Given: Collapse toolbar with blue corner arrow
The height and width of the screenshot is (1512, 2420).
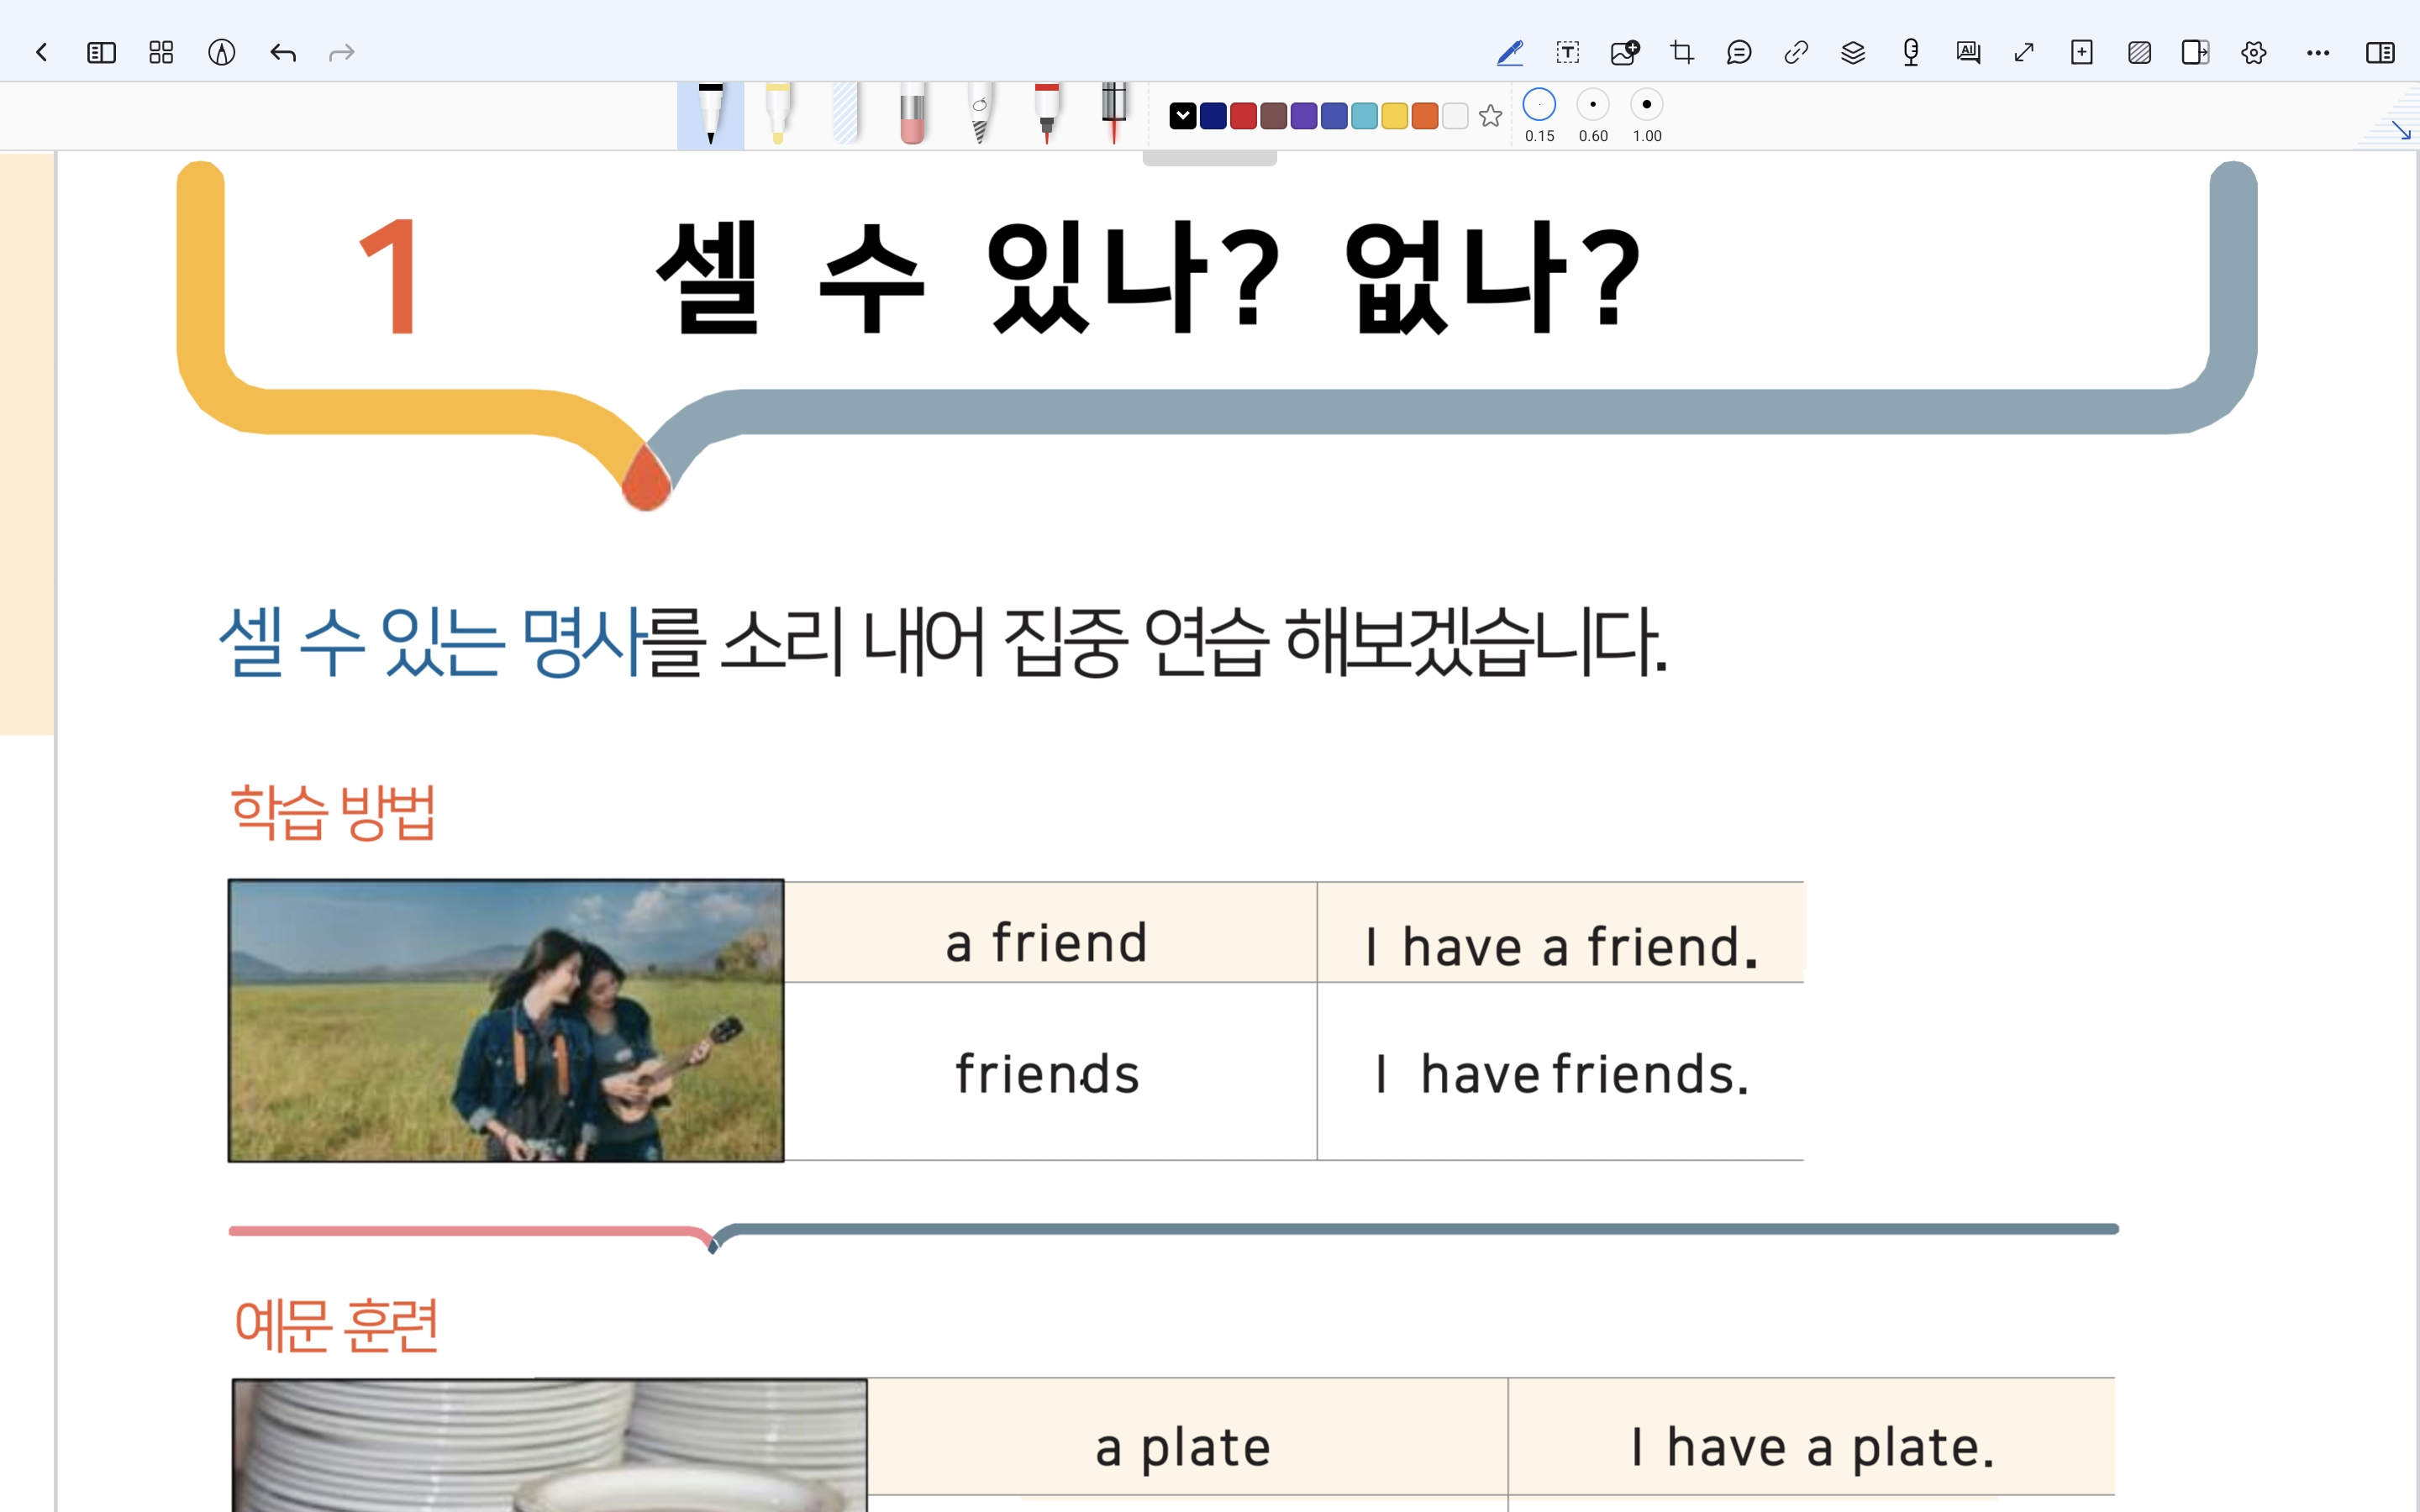Looking at the screenshot, I should pos(2400,130).
